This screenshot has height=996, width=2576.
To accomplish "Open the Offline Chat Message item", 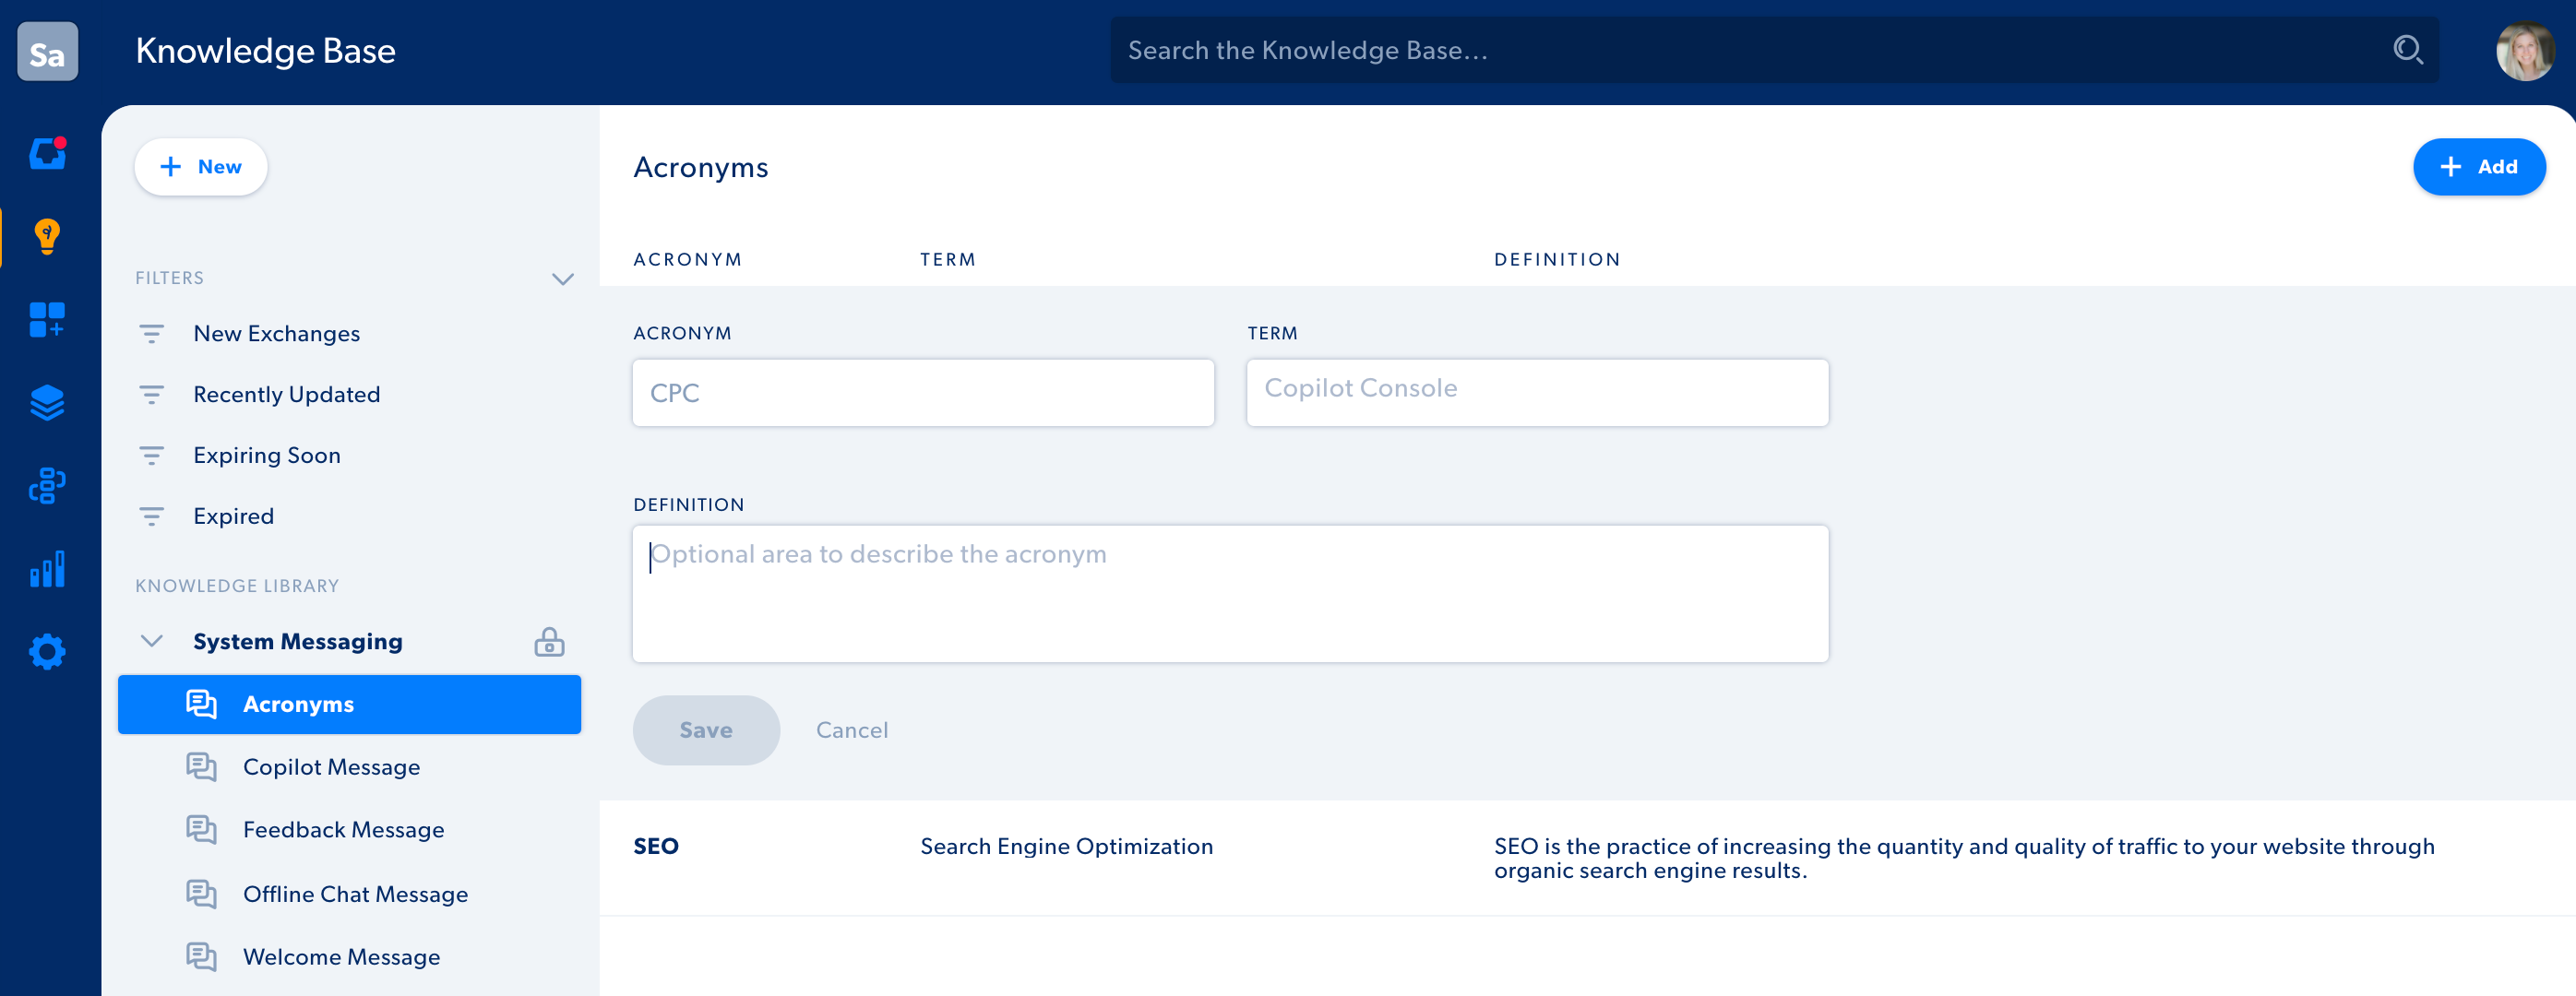I will pos(355,894).
